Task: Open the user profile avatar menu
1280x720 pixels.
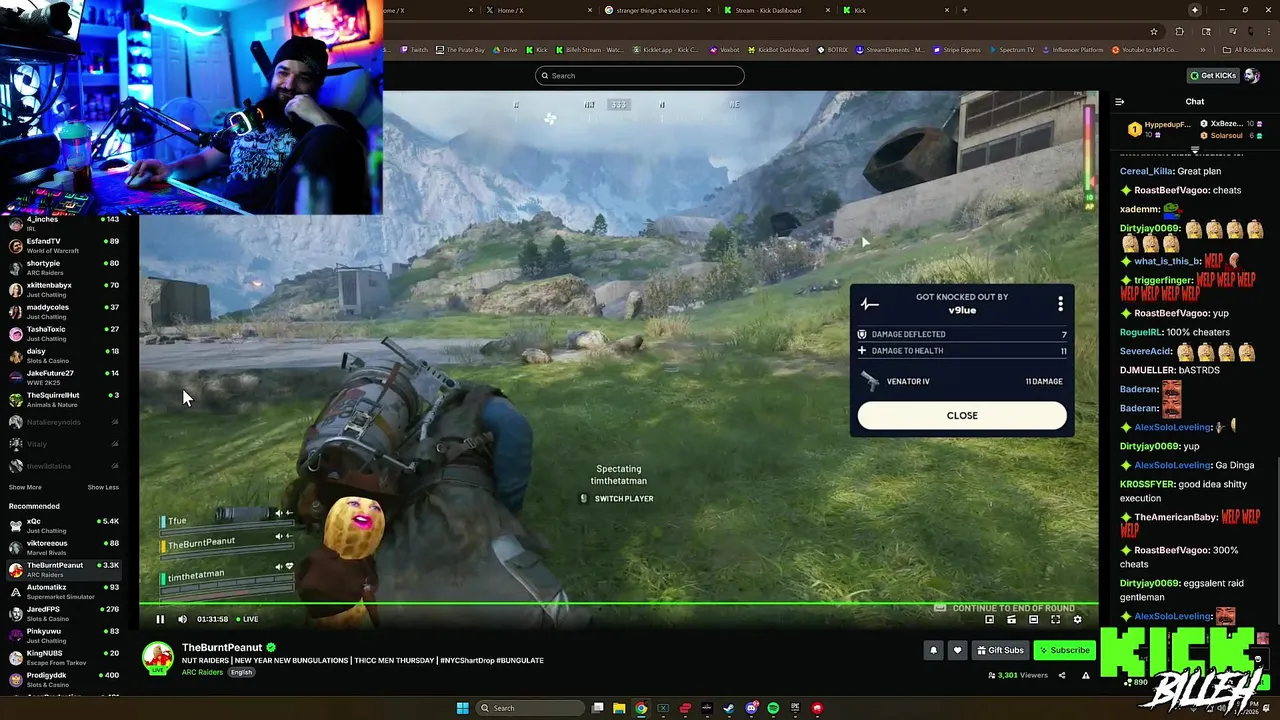Action: tap(1251, 76)
